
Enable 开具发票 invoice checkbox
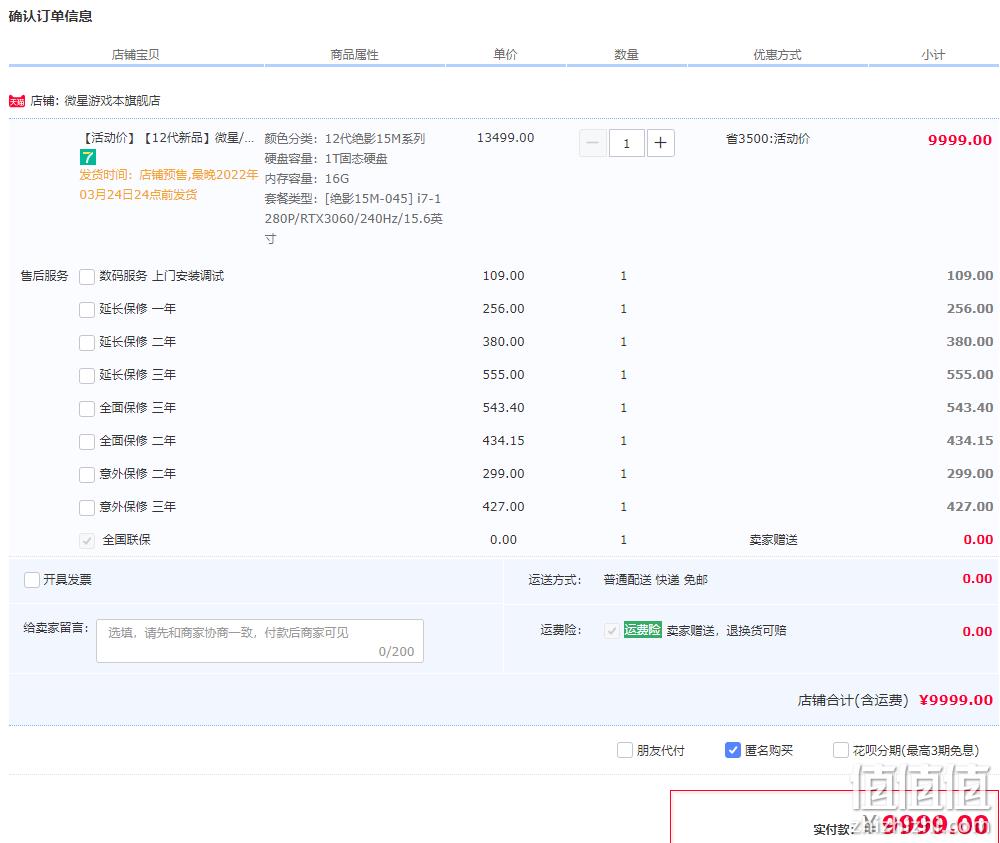tap(32, 580)
